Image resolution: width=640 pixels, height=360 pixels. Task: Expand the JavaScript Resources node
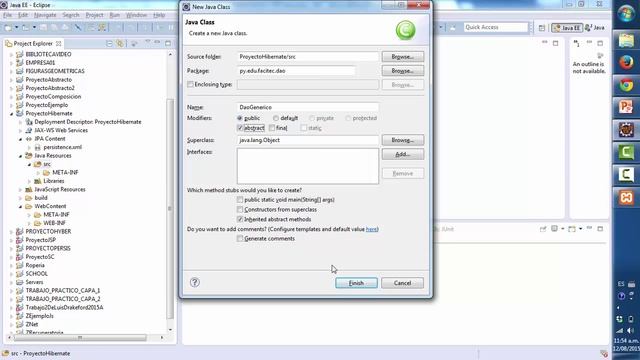tap(20, 190)
